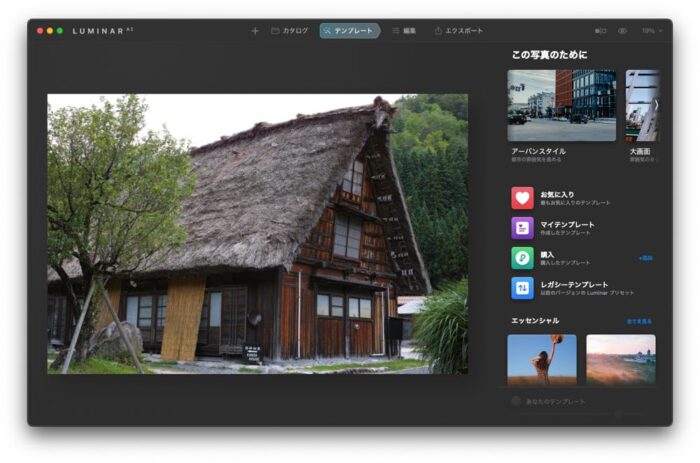Open the zoom percentage dropdown

pyautogui.click(x=650, y=31)
